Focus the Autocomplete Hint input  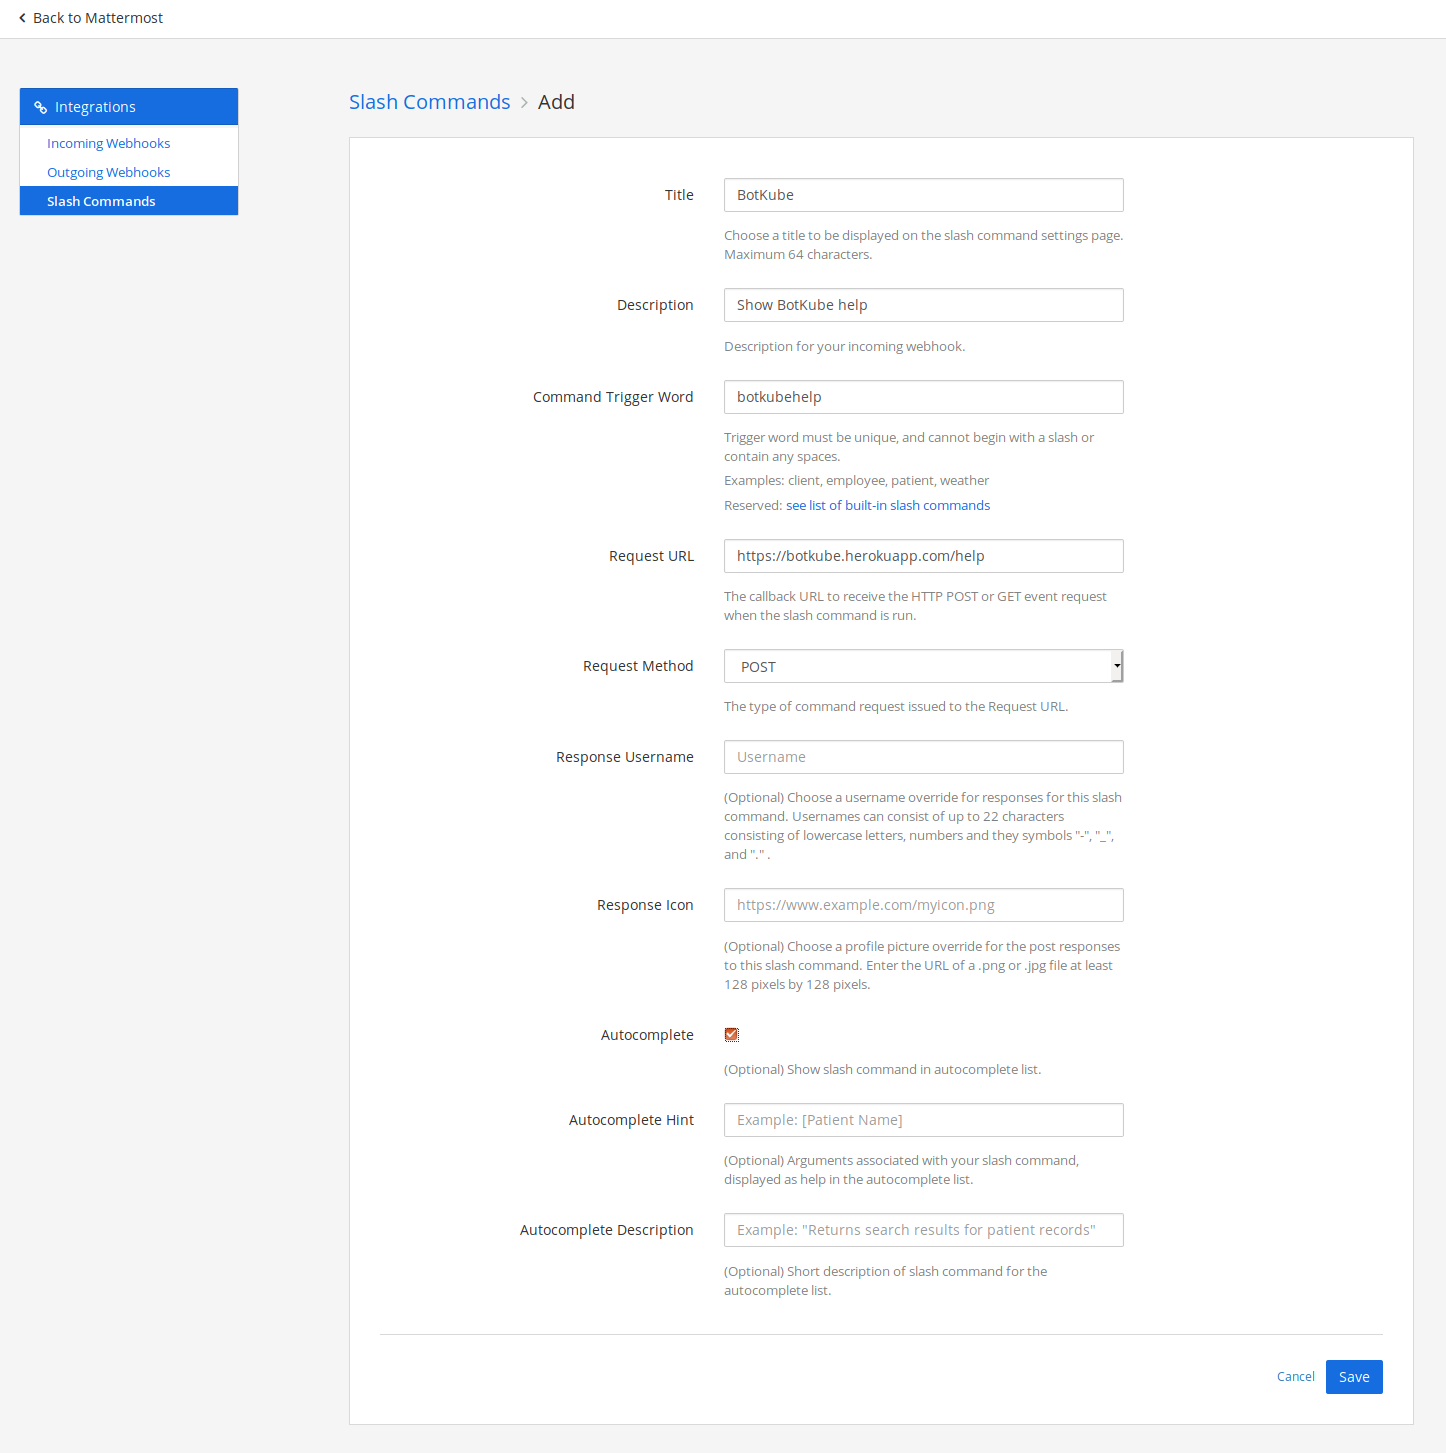click(923, 1120)
